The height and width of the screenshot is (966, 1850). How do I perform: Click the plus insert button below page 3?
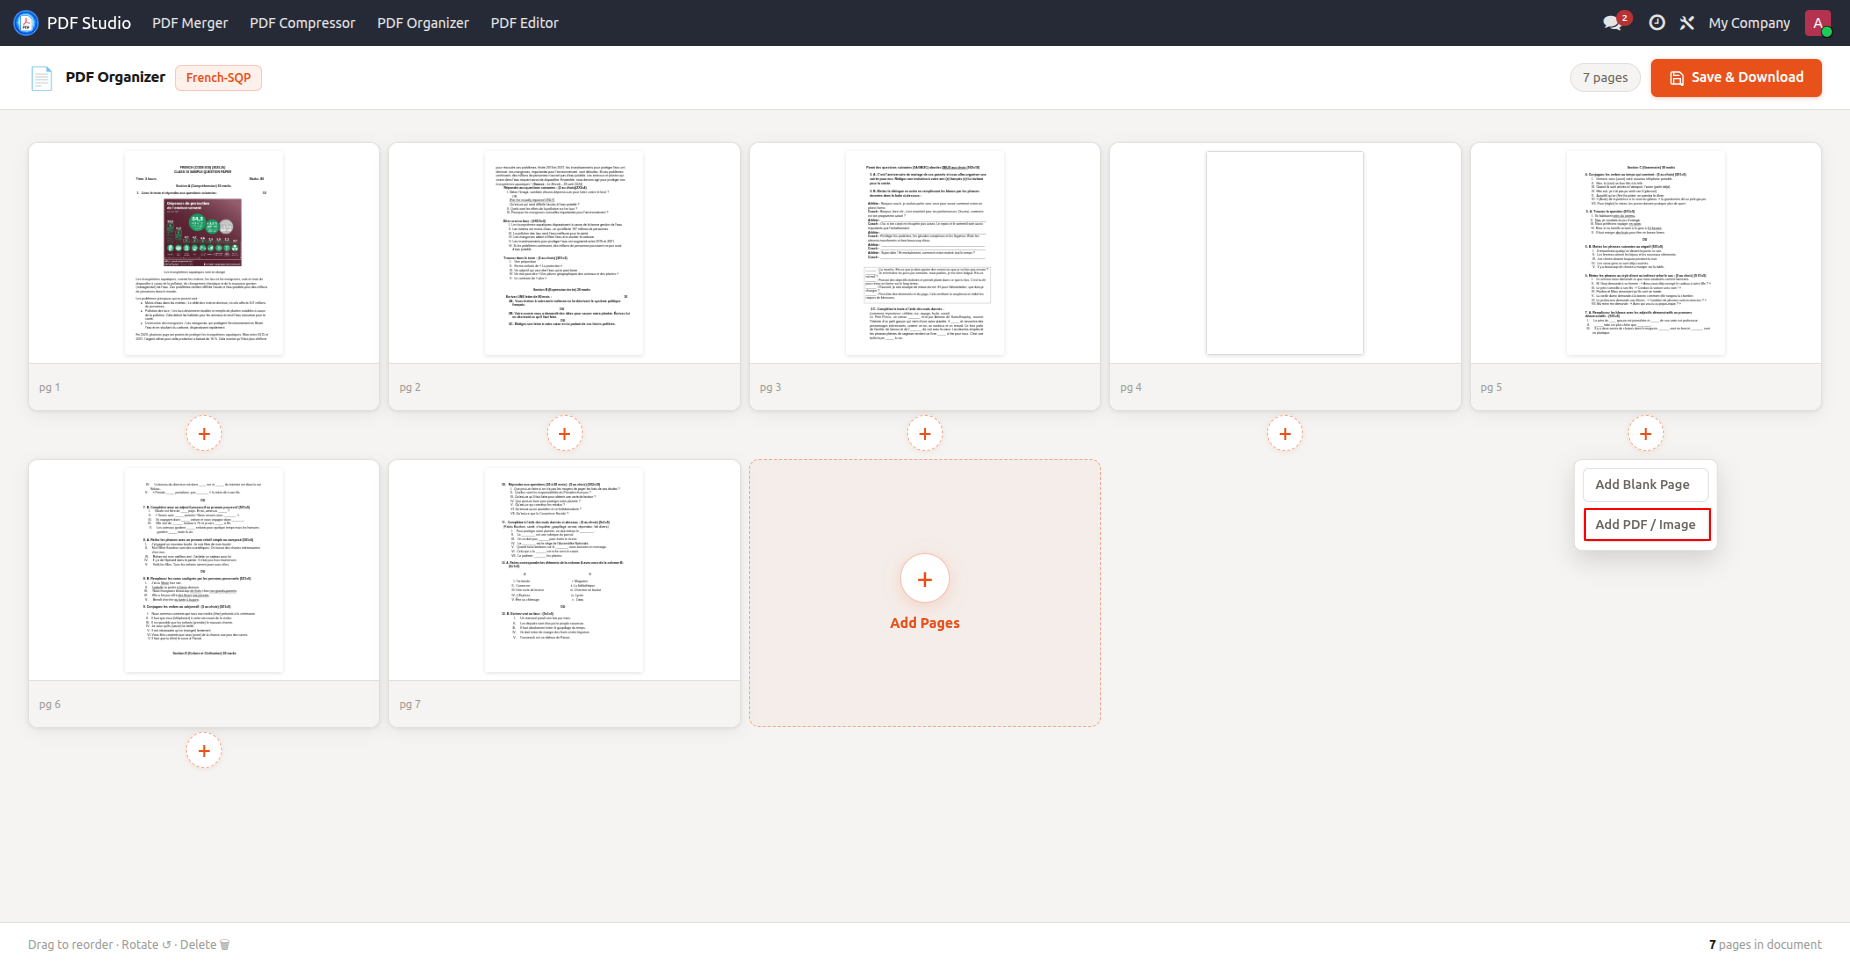(925, 434)
